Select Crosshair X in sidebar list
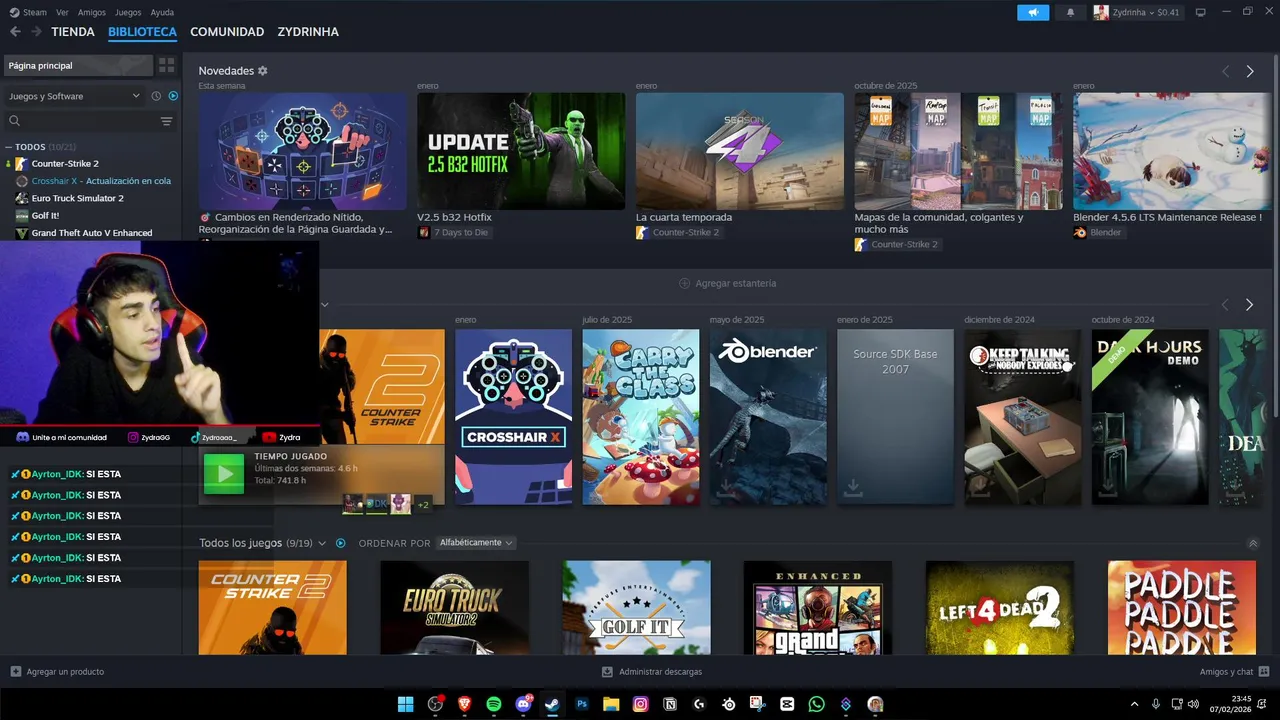 coord(91,181)
